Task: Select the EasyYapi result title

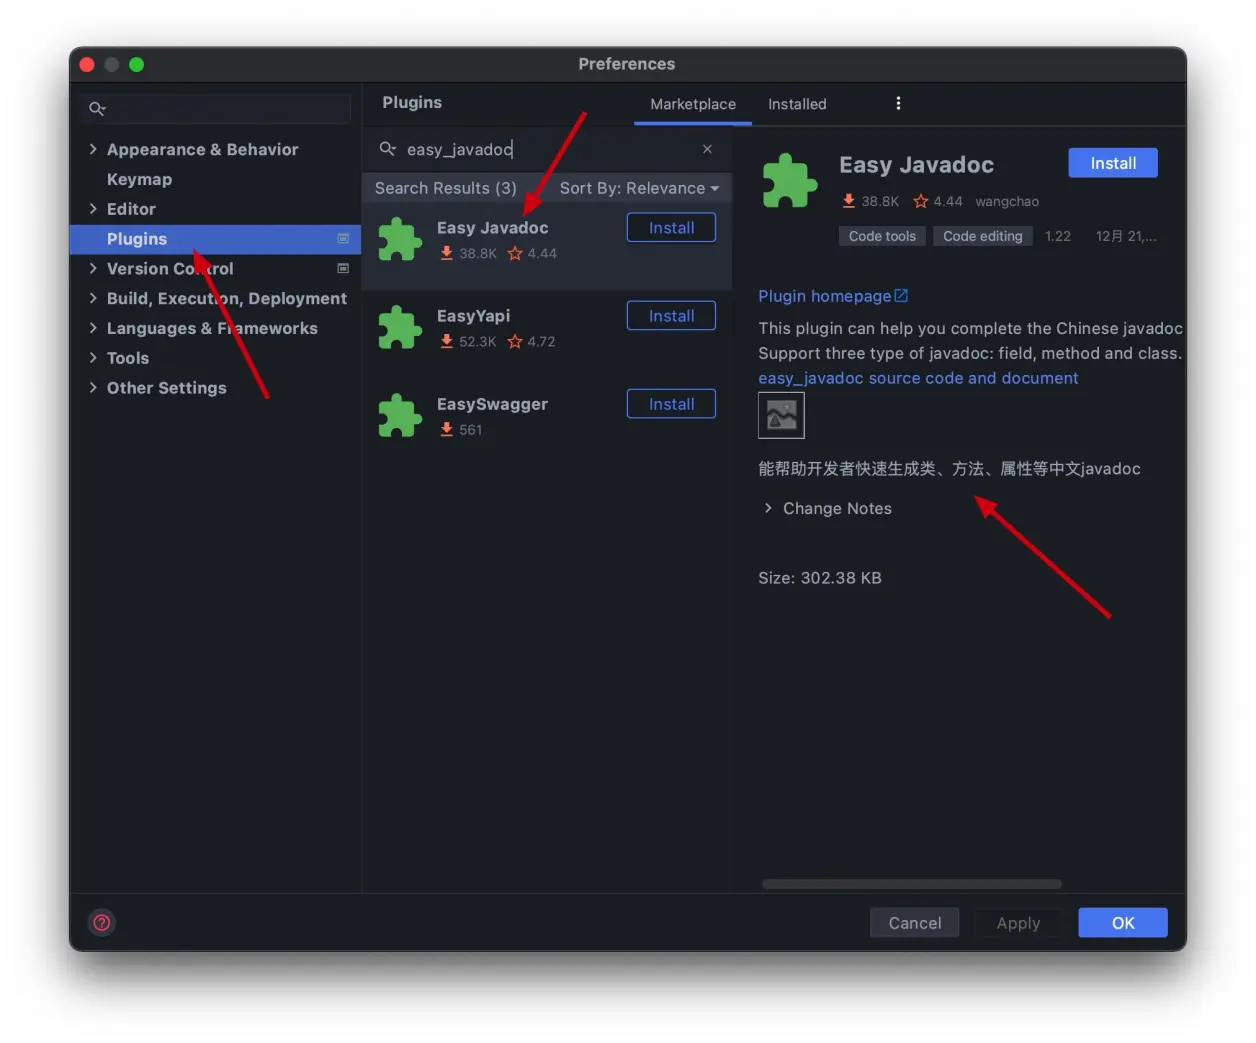Action: pyautogui.click(x=473, y=316)
